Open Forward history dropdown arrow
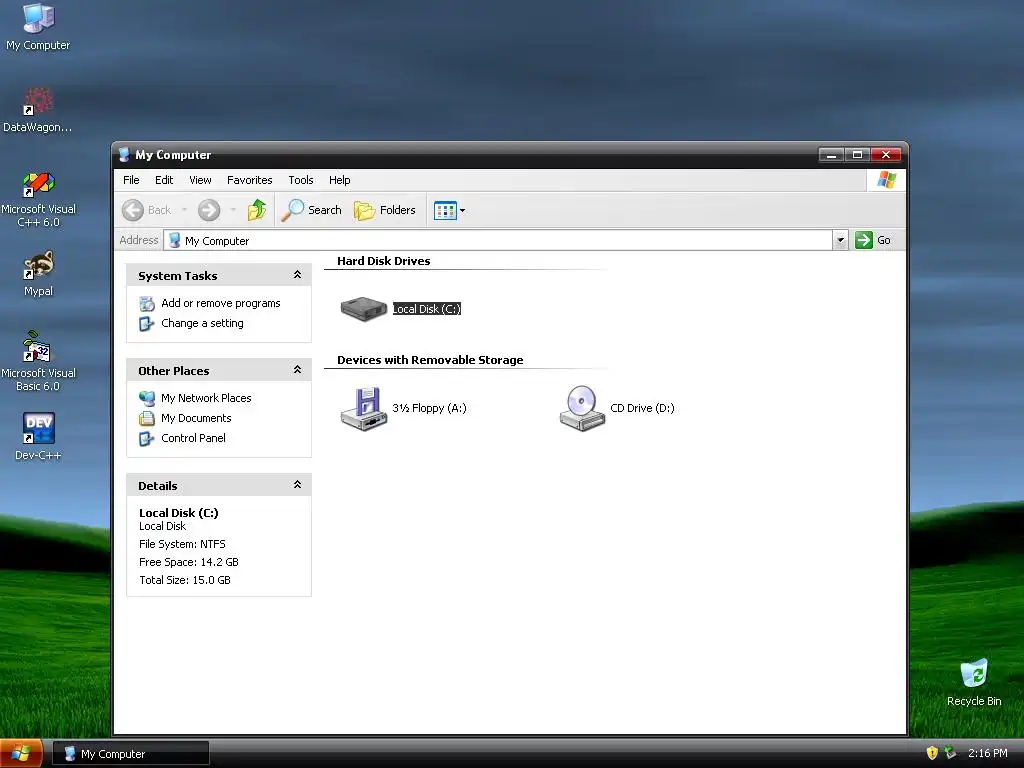 [x=233, y=210]
